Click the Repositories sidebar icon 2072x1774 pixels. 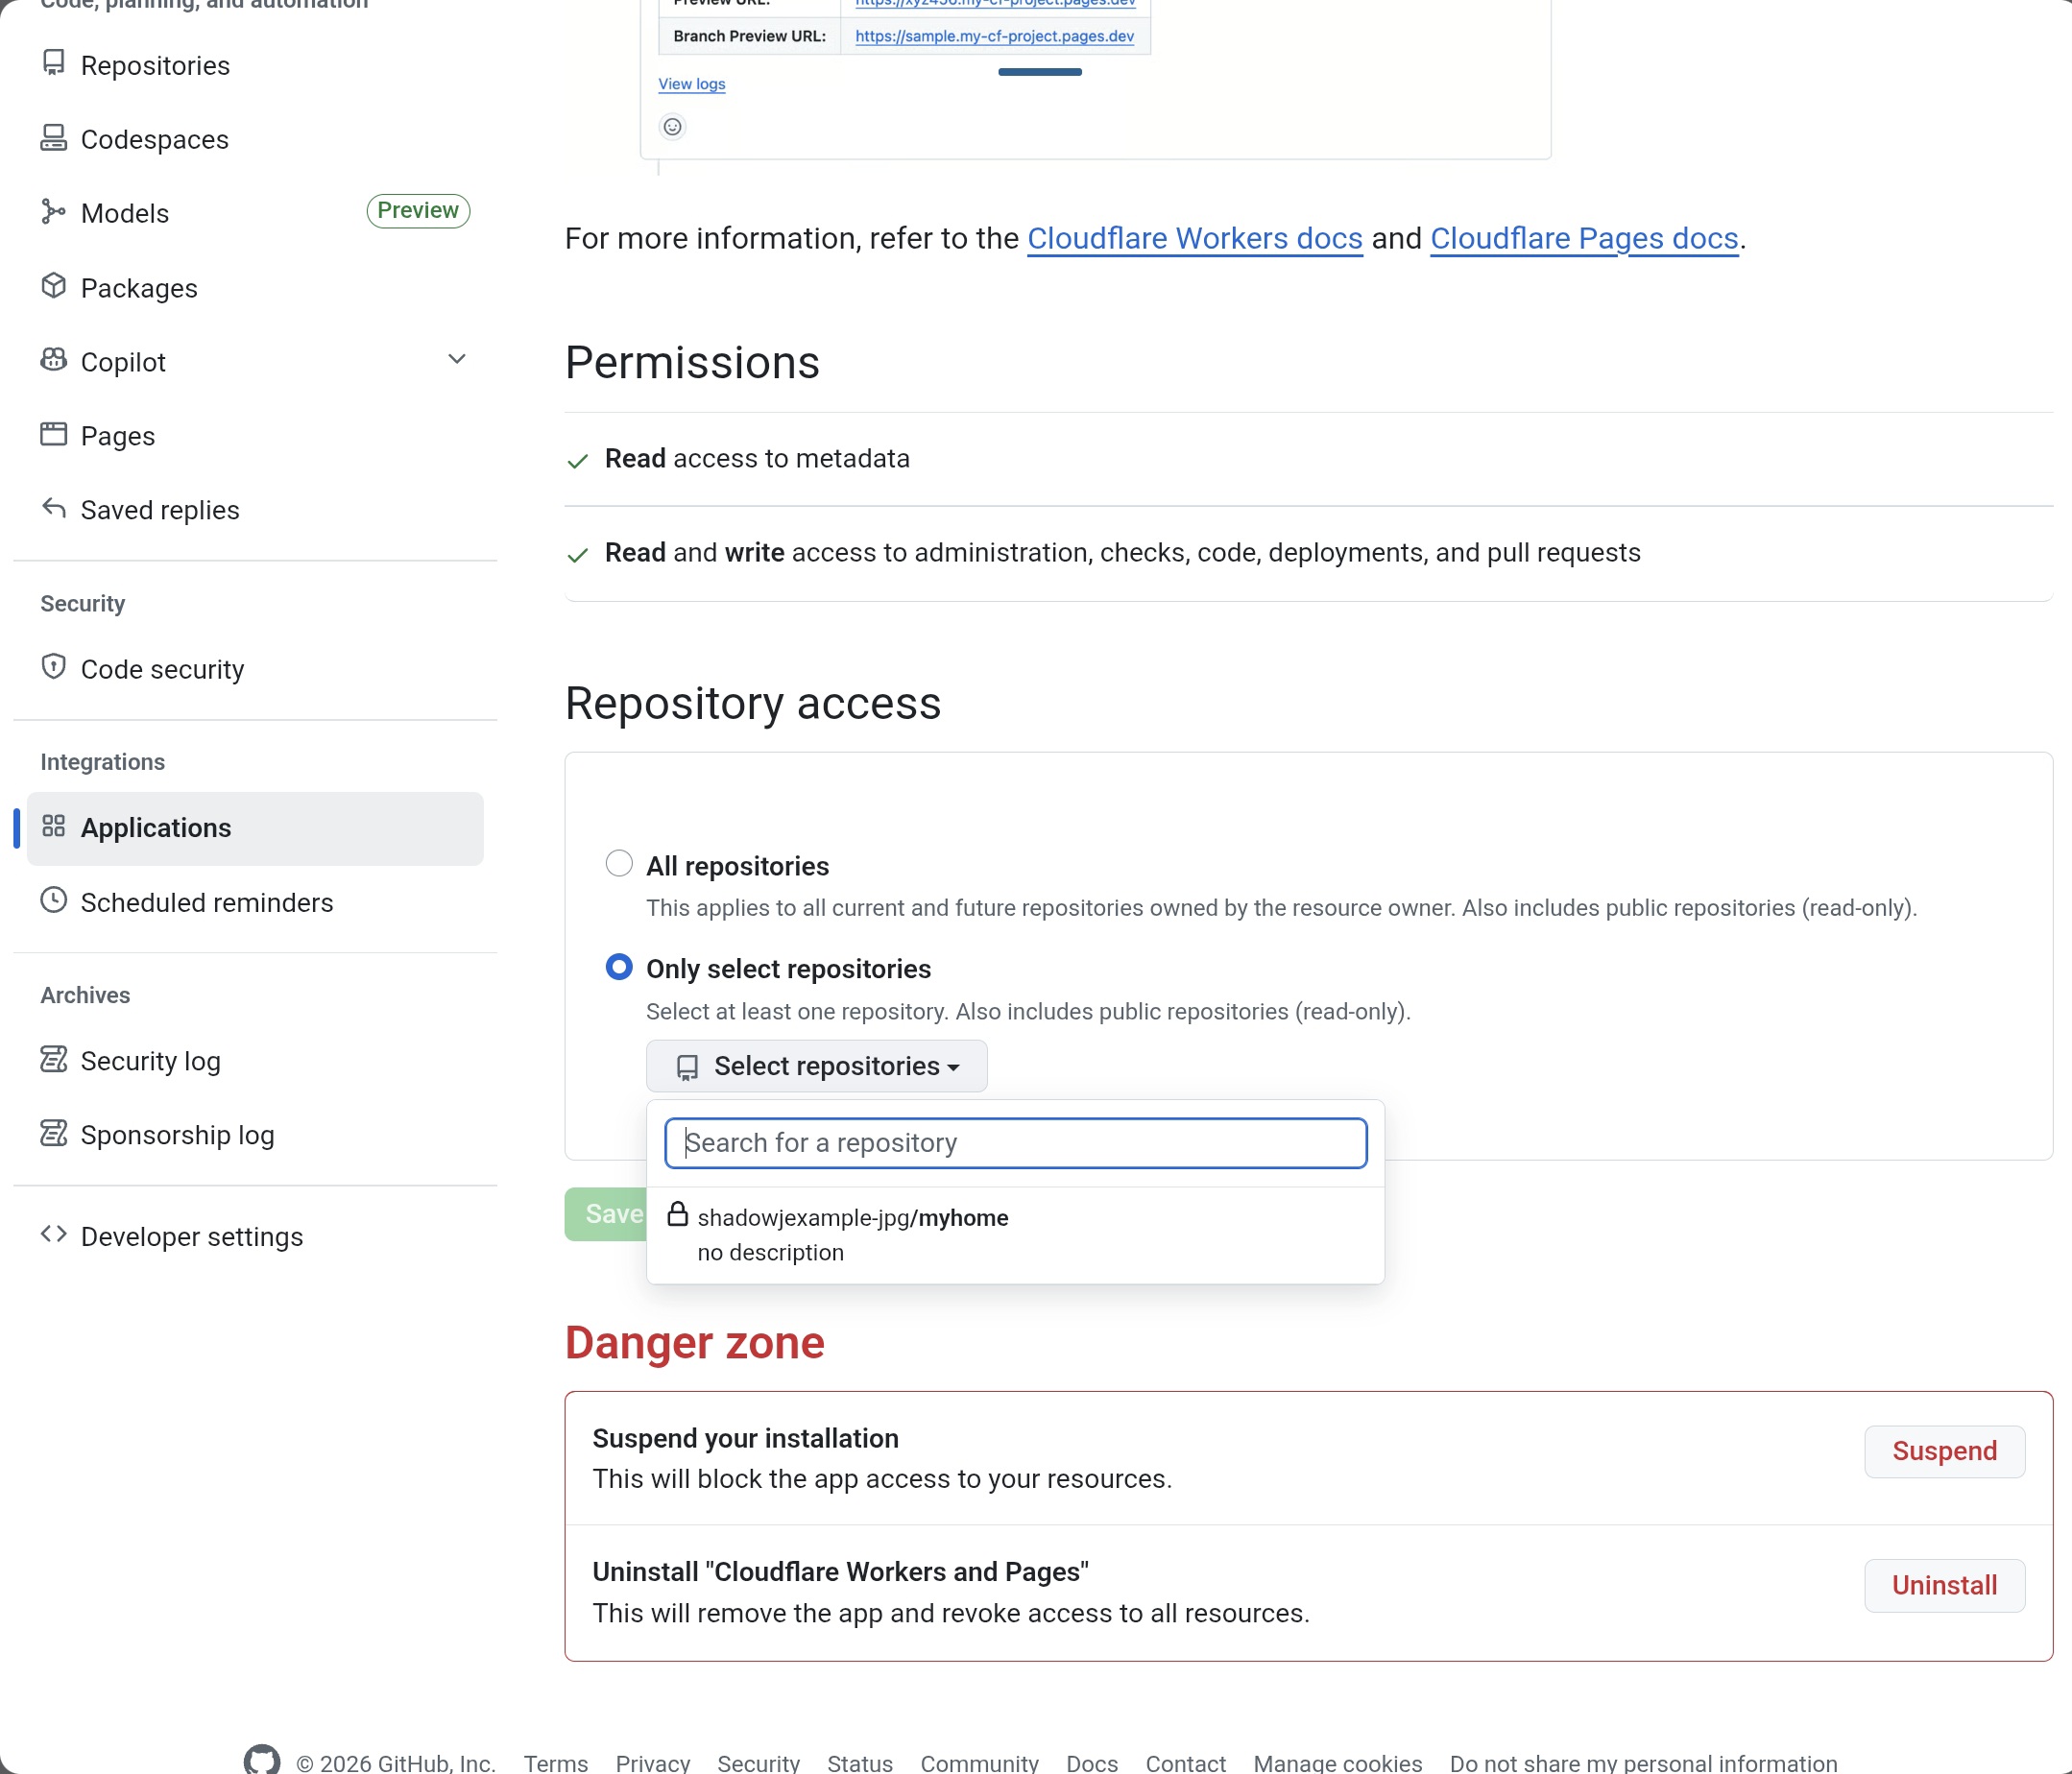click(54, 64)
